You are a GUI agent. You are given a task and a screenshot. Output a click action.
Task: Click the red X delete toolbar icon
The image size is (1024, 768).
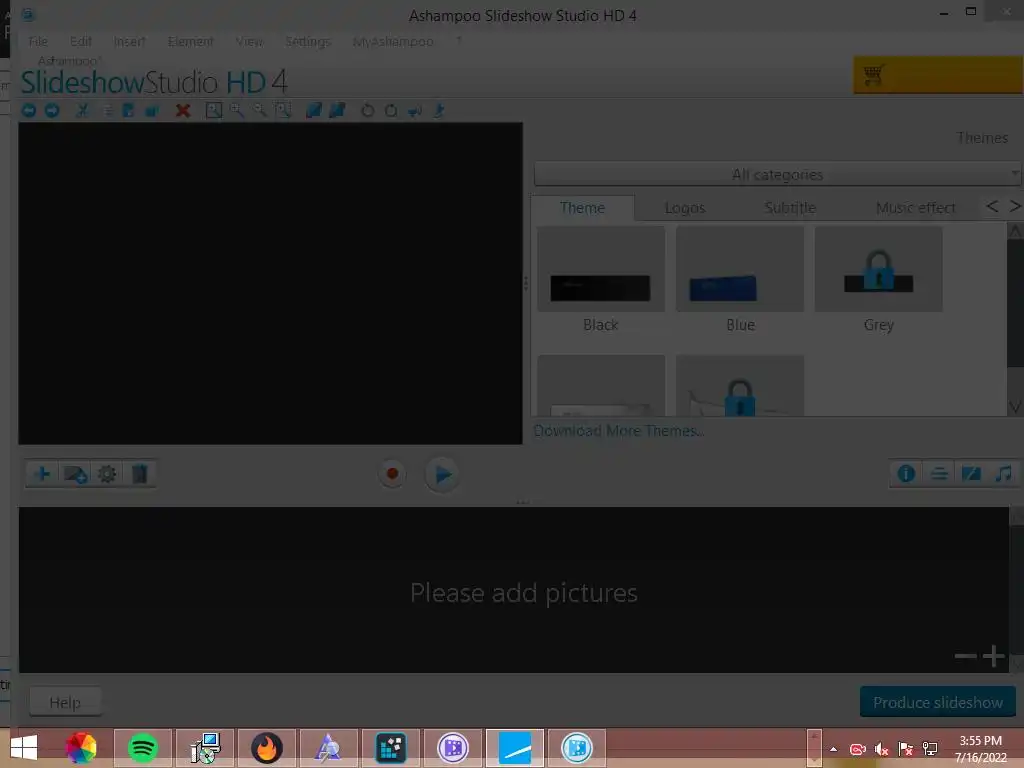point(183,110)
